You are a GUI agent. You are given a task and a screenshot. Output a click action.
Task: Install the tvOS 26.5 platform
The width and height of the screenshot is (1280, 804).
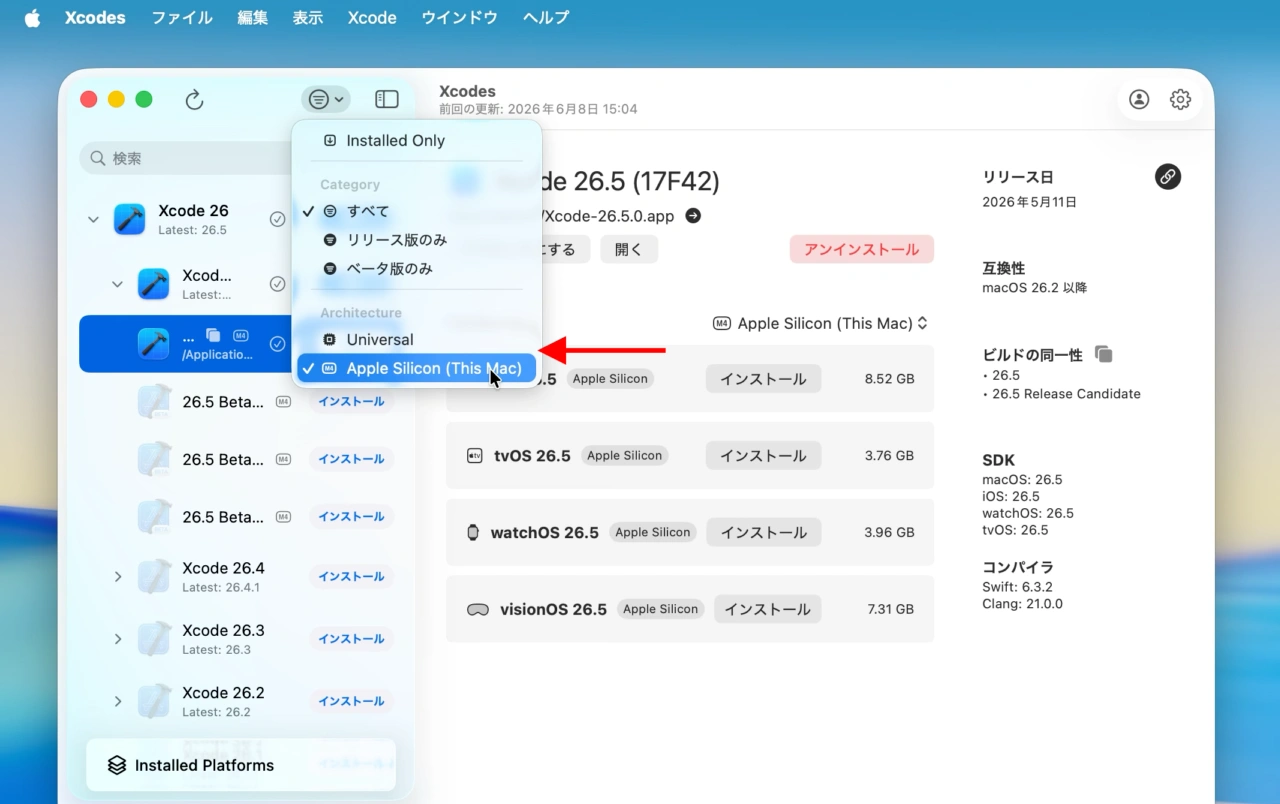click(763, 456)
